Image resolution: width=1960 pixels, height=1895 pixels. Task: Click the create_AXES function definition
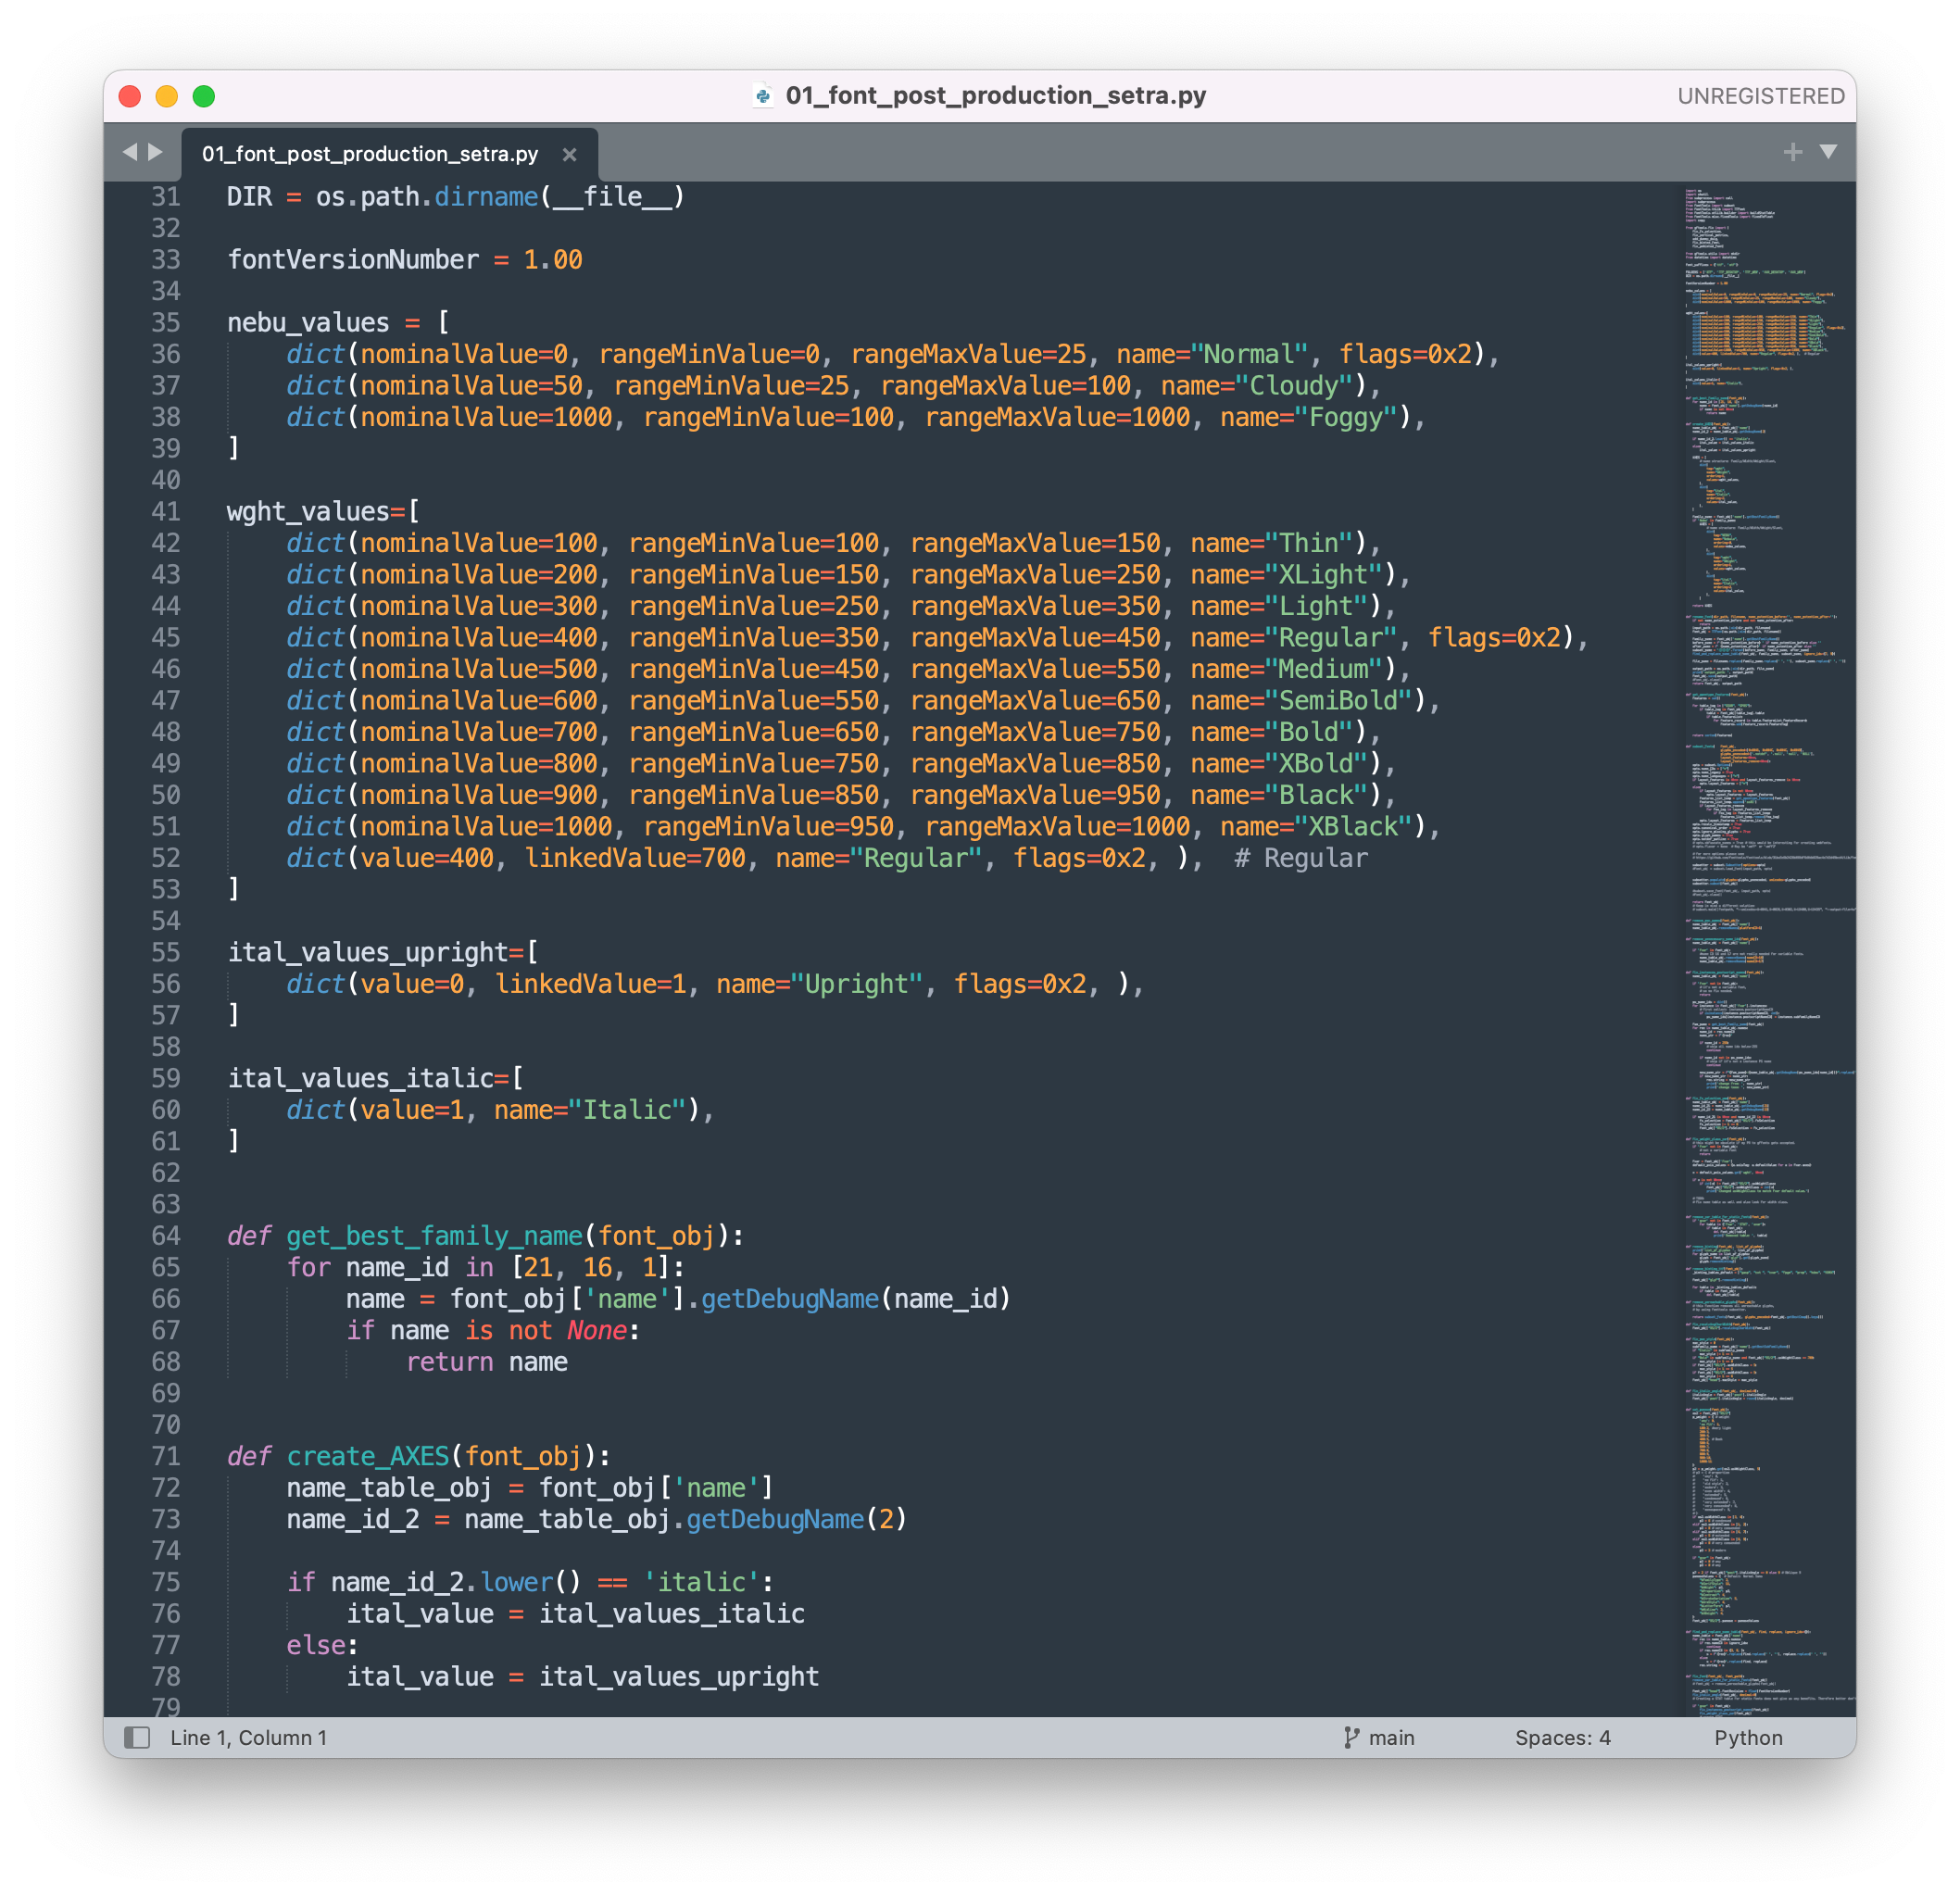[368, 1456]
